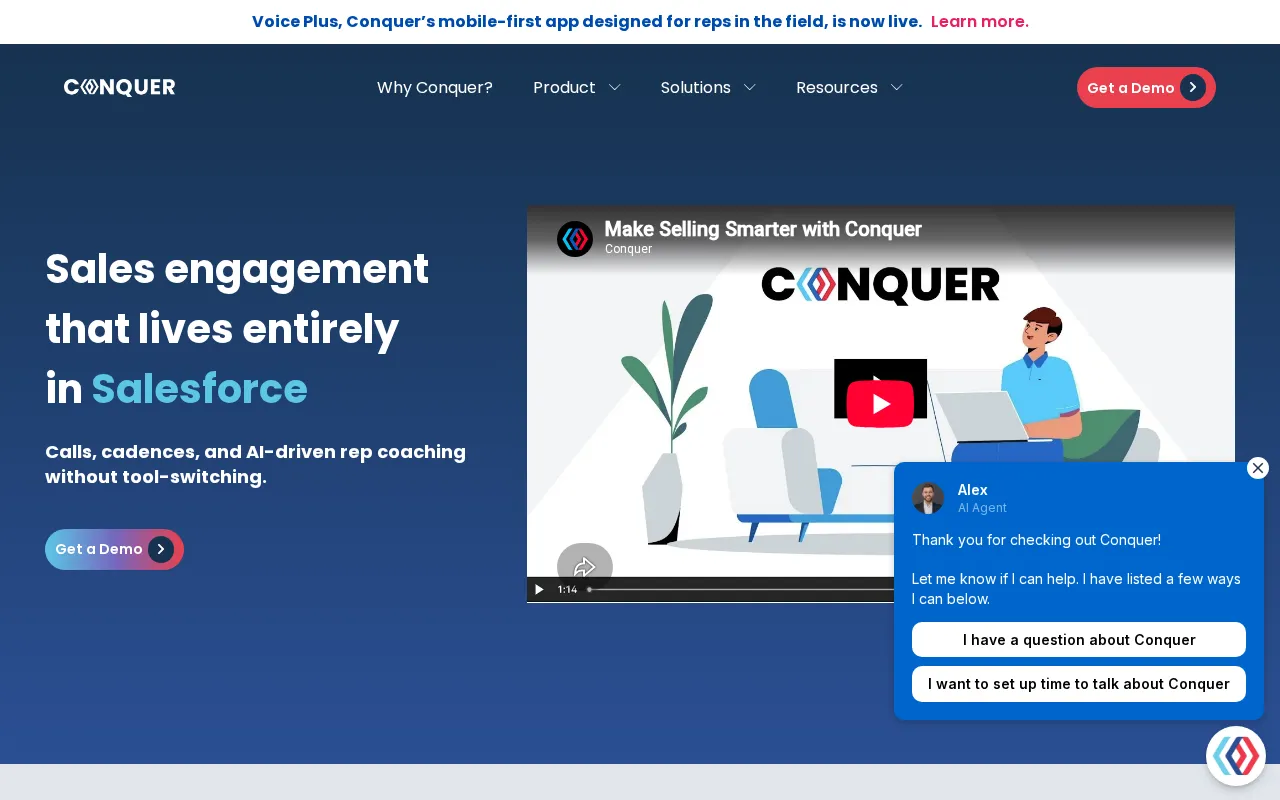Click the Thank you for checking out Conquer message
The image size is (1280, 800).
coord(1036,540)
